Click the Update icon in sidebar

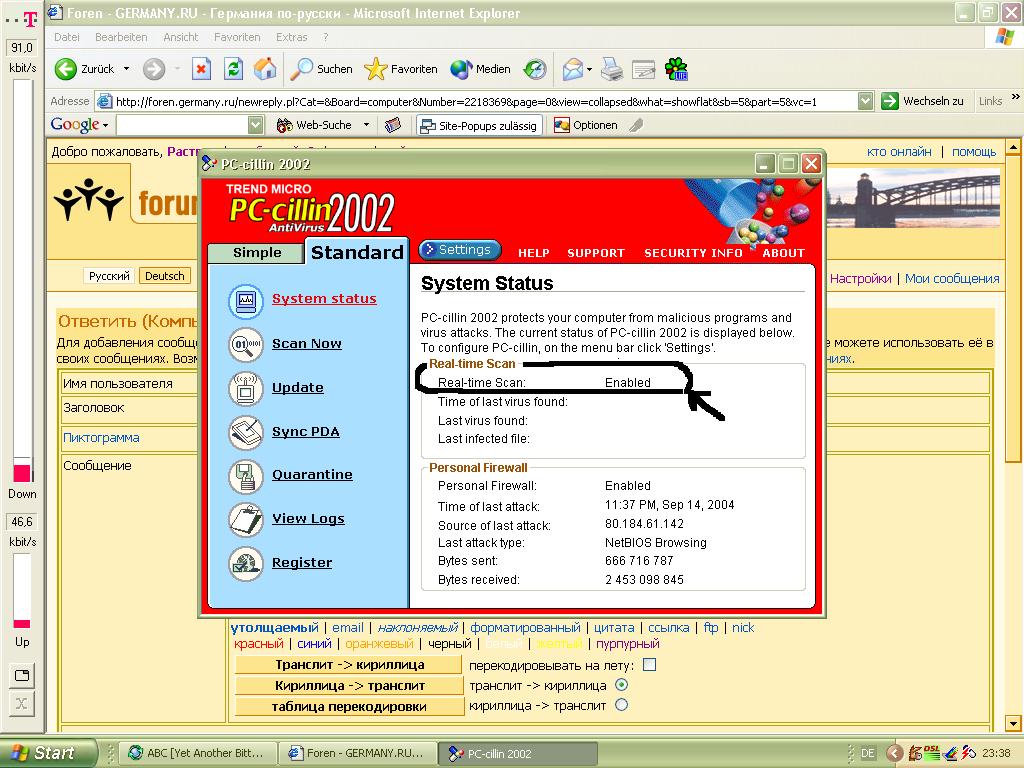click(245, 388)
